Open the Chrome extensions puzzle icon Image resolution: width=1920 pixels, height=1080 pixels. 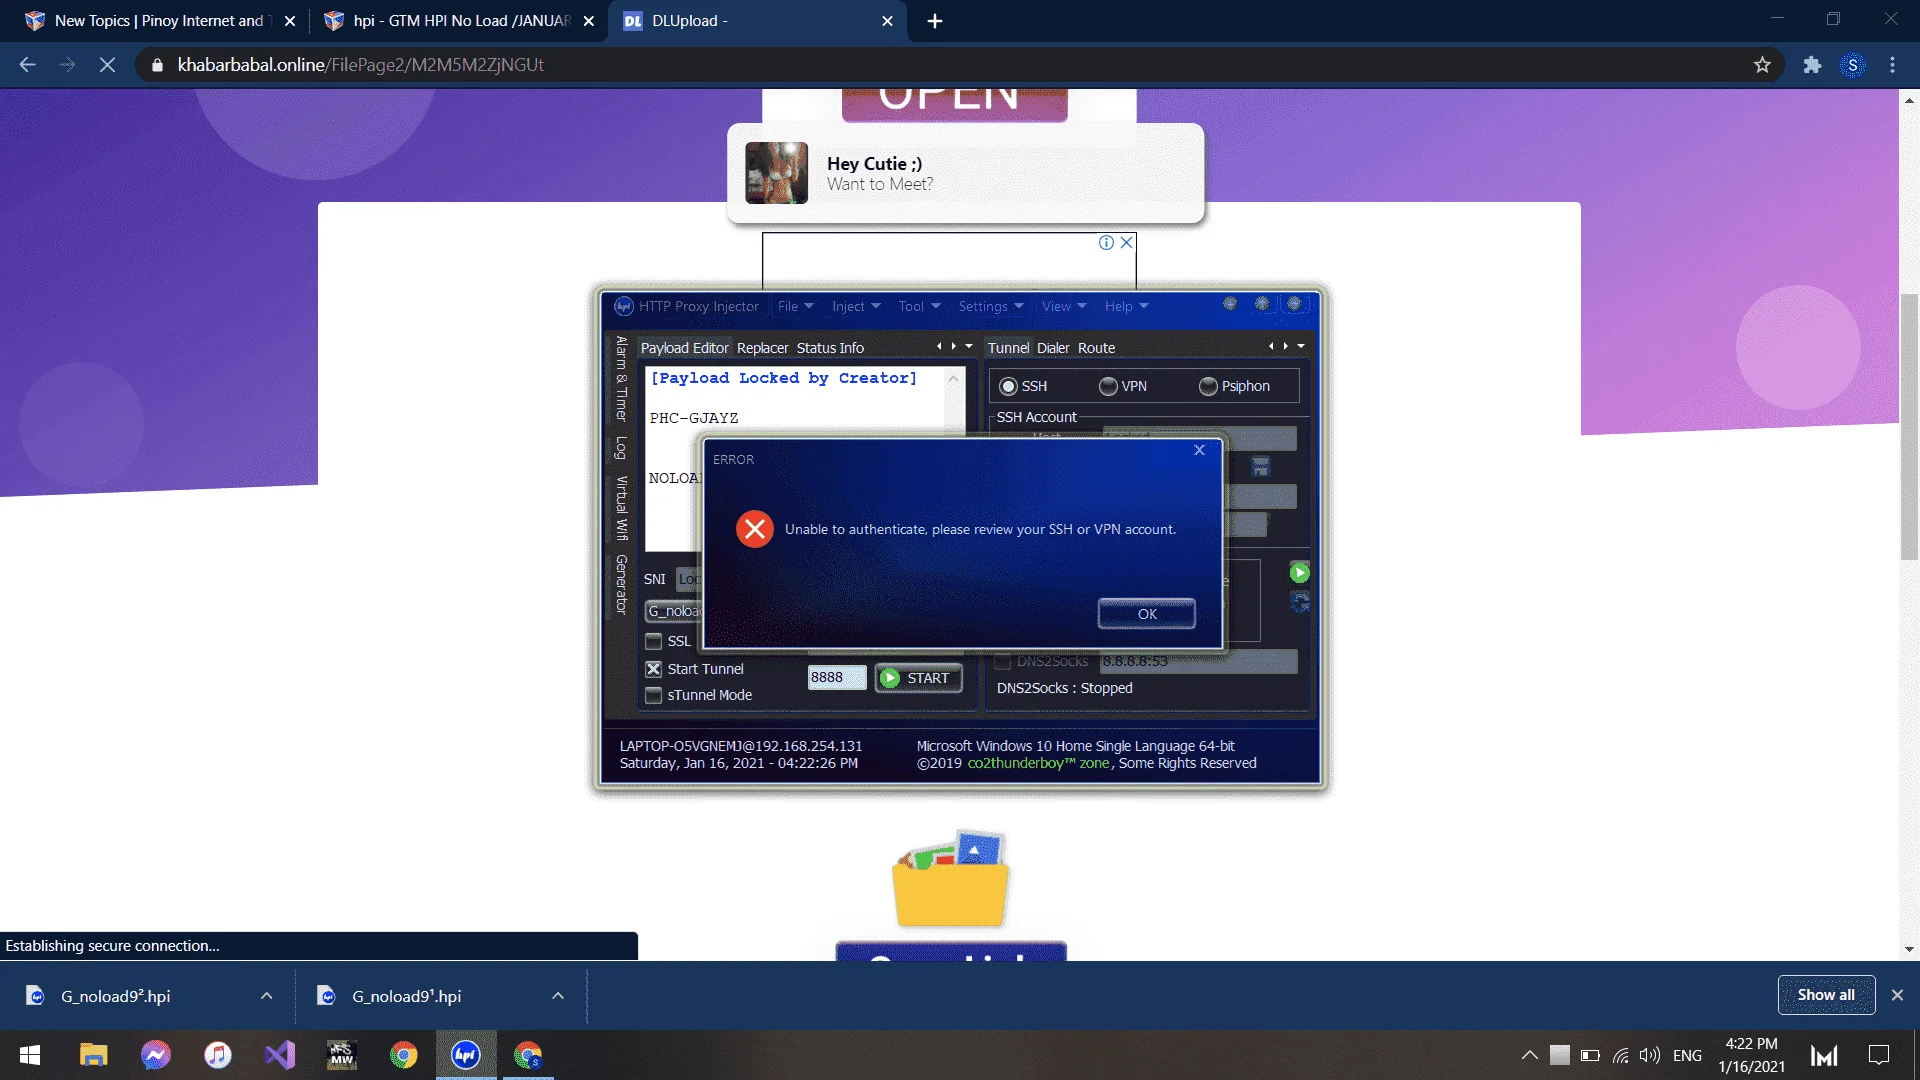tap(1812, 65)
